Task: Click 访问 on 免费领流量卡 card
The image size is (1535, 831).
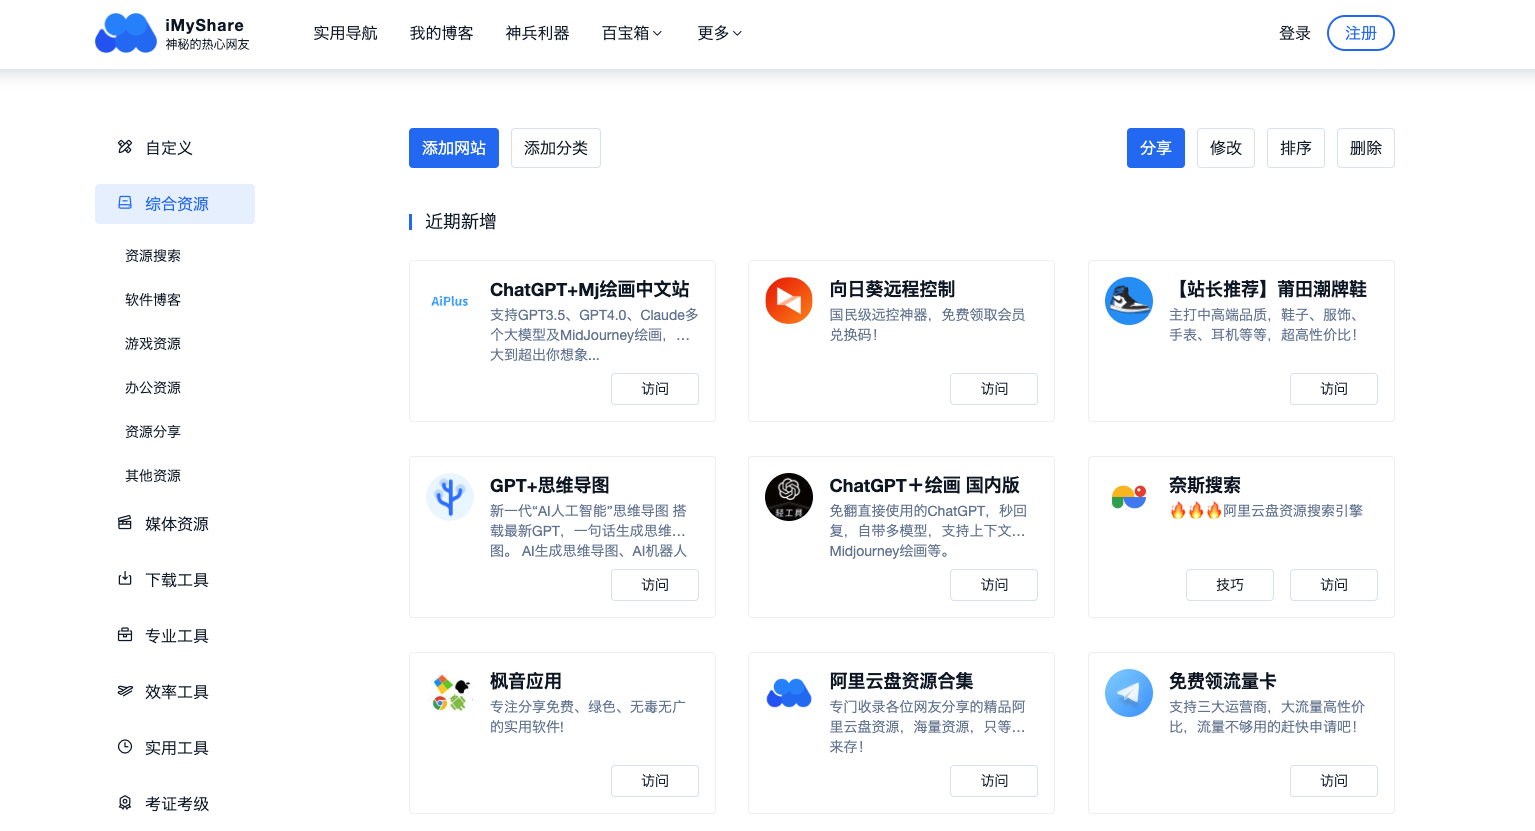Action: pos(1334,781)
